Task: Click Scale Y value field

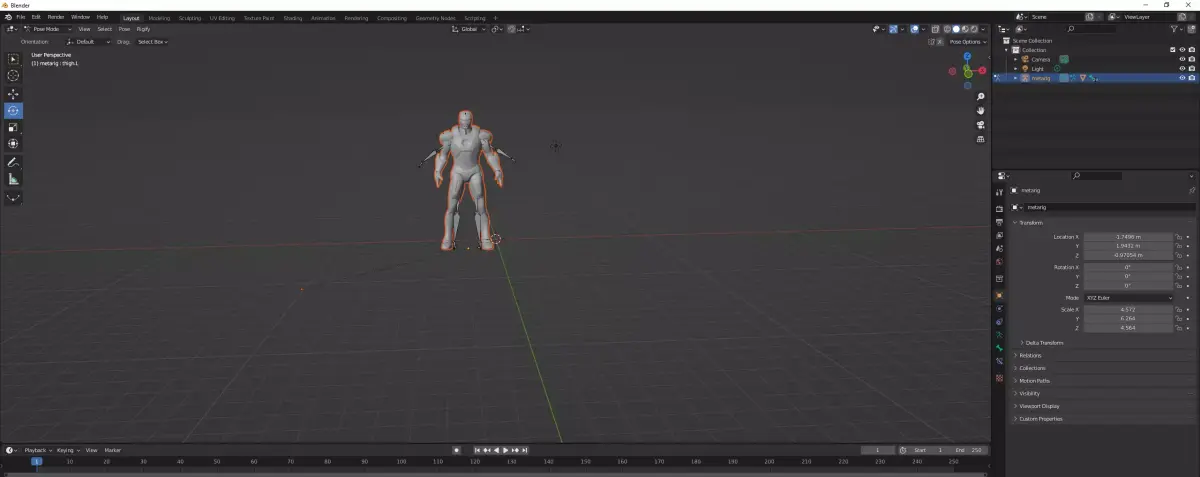Action: coord(1128,319)
